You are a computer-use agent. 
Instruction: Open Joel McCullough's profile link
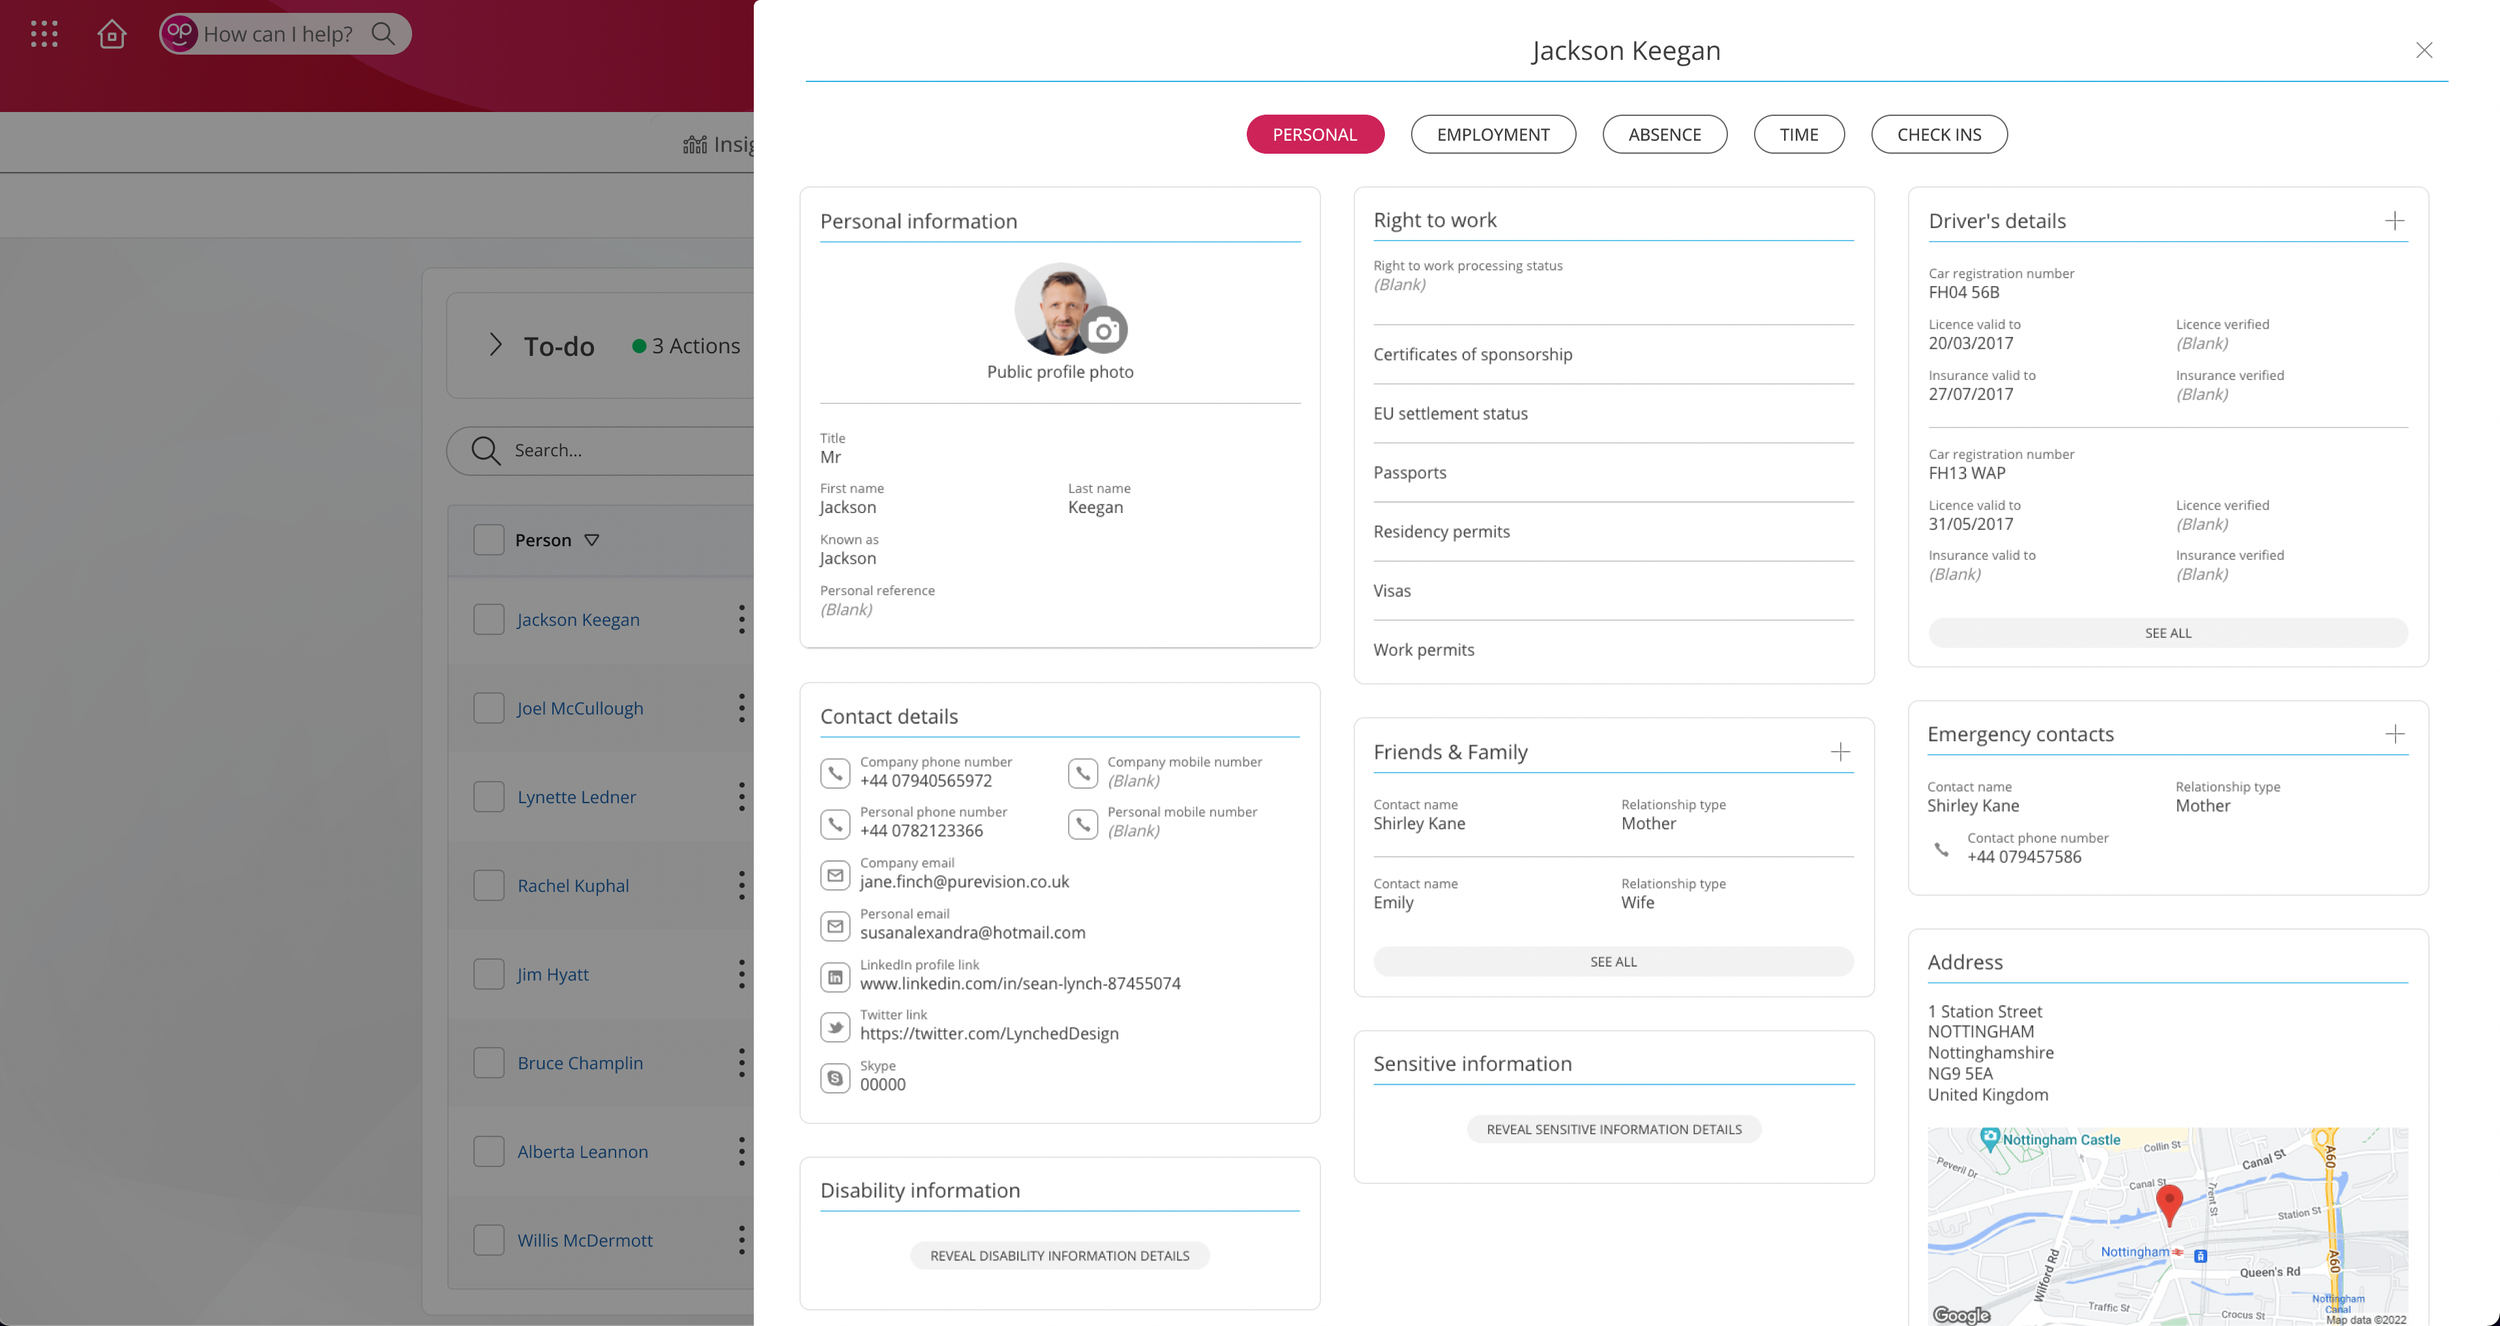pyautogui.click(x=580, y=709)
